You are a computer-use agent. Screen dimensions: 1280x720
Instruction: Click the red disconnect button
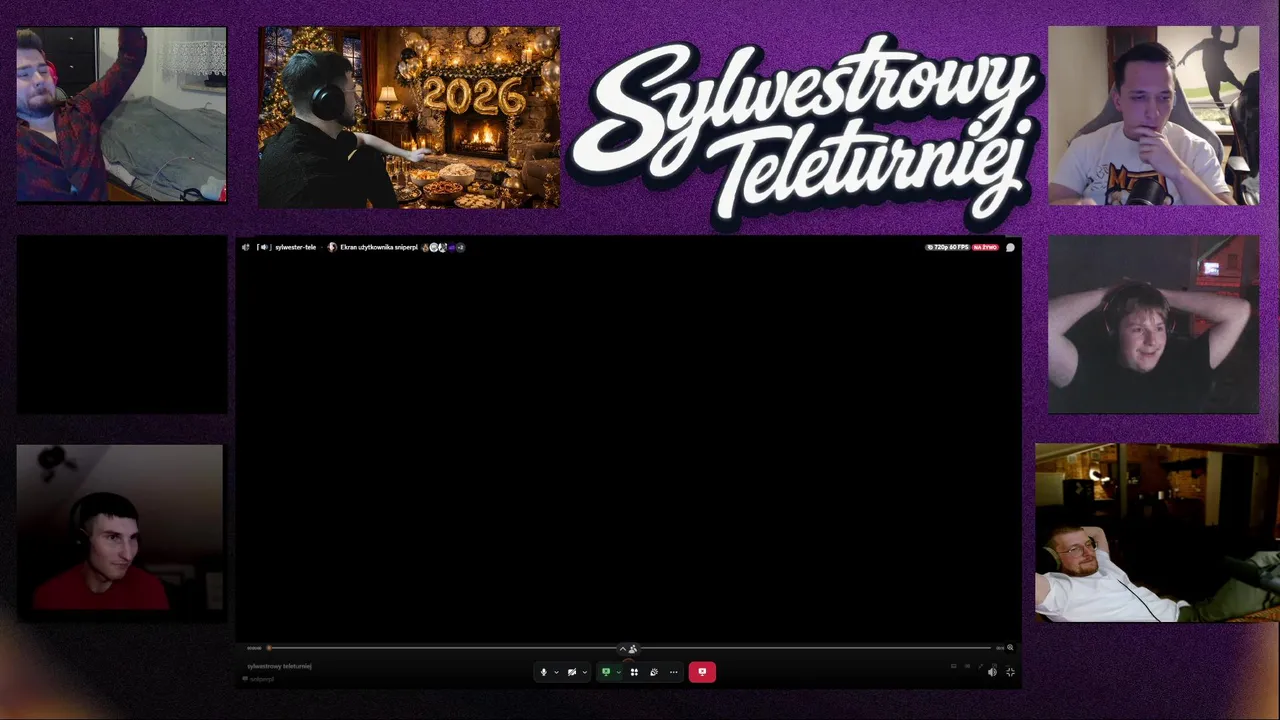[x=702, y=672]
